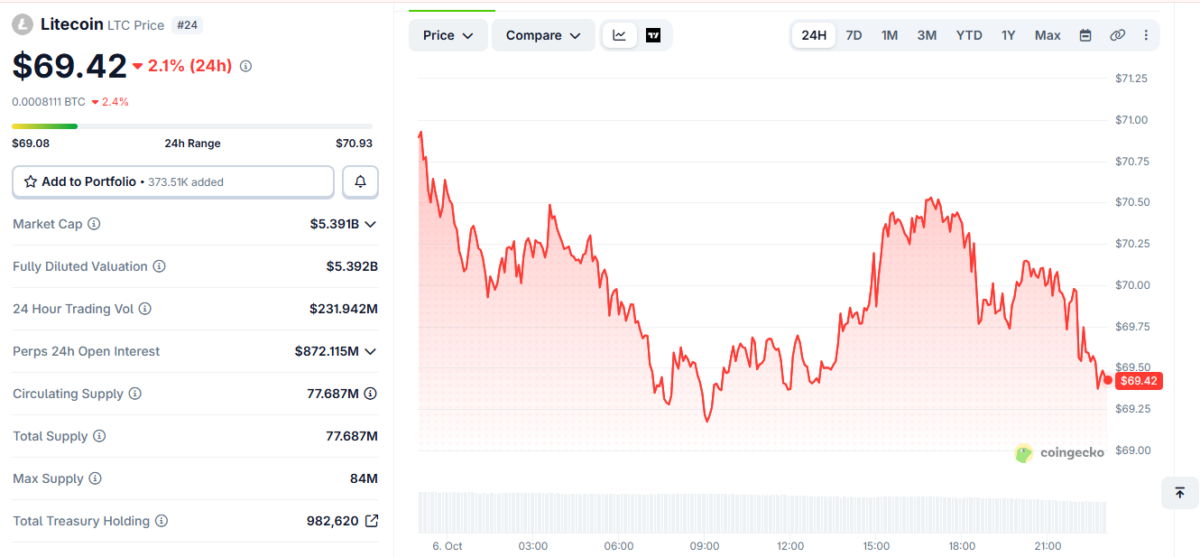Open external link icon beside 982,620
This screenshot has height=557, width=1200.
tap(371, 521)
